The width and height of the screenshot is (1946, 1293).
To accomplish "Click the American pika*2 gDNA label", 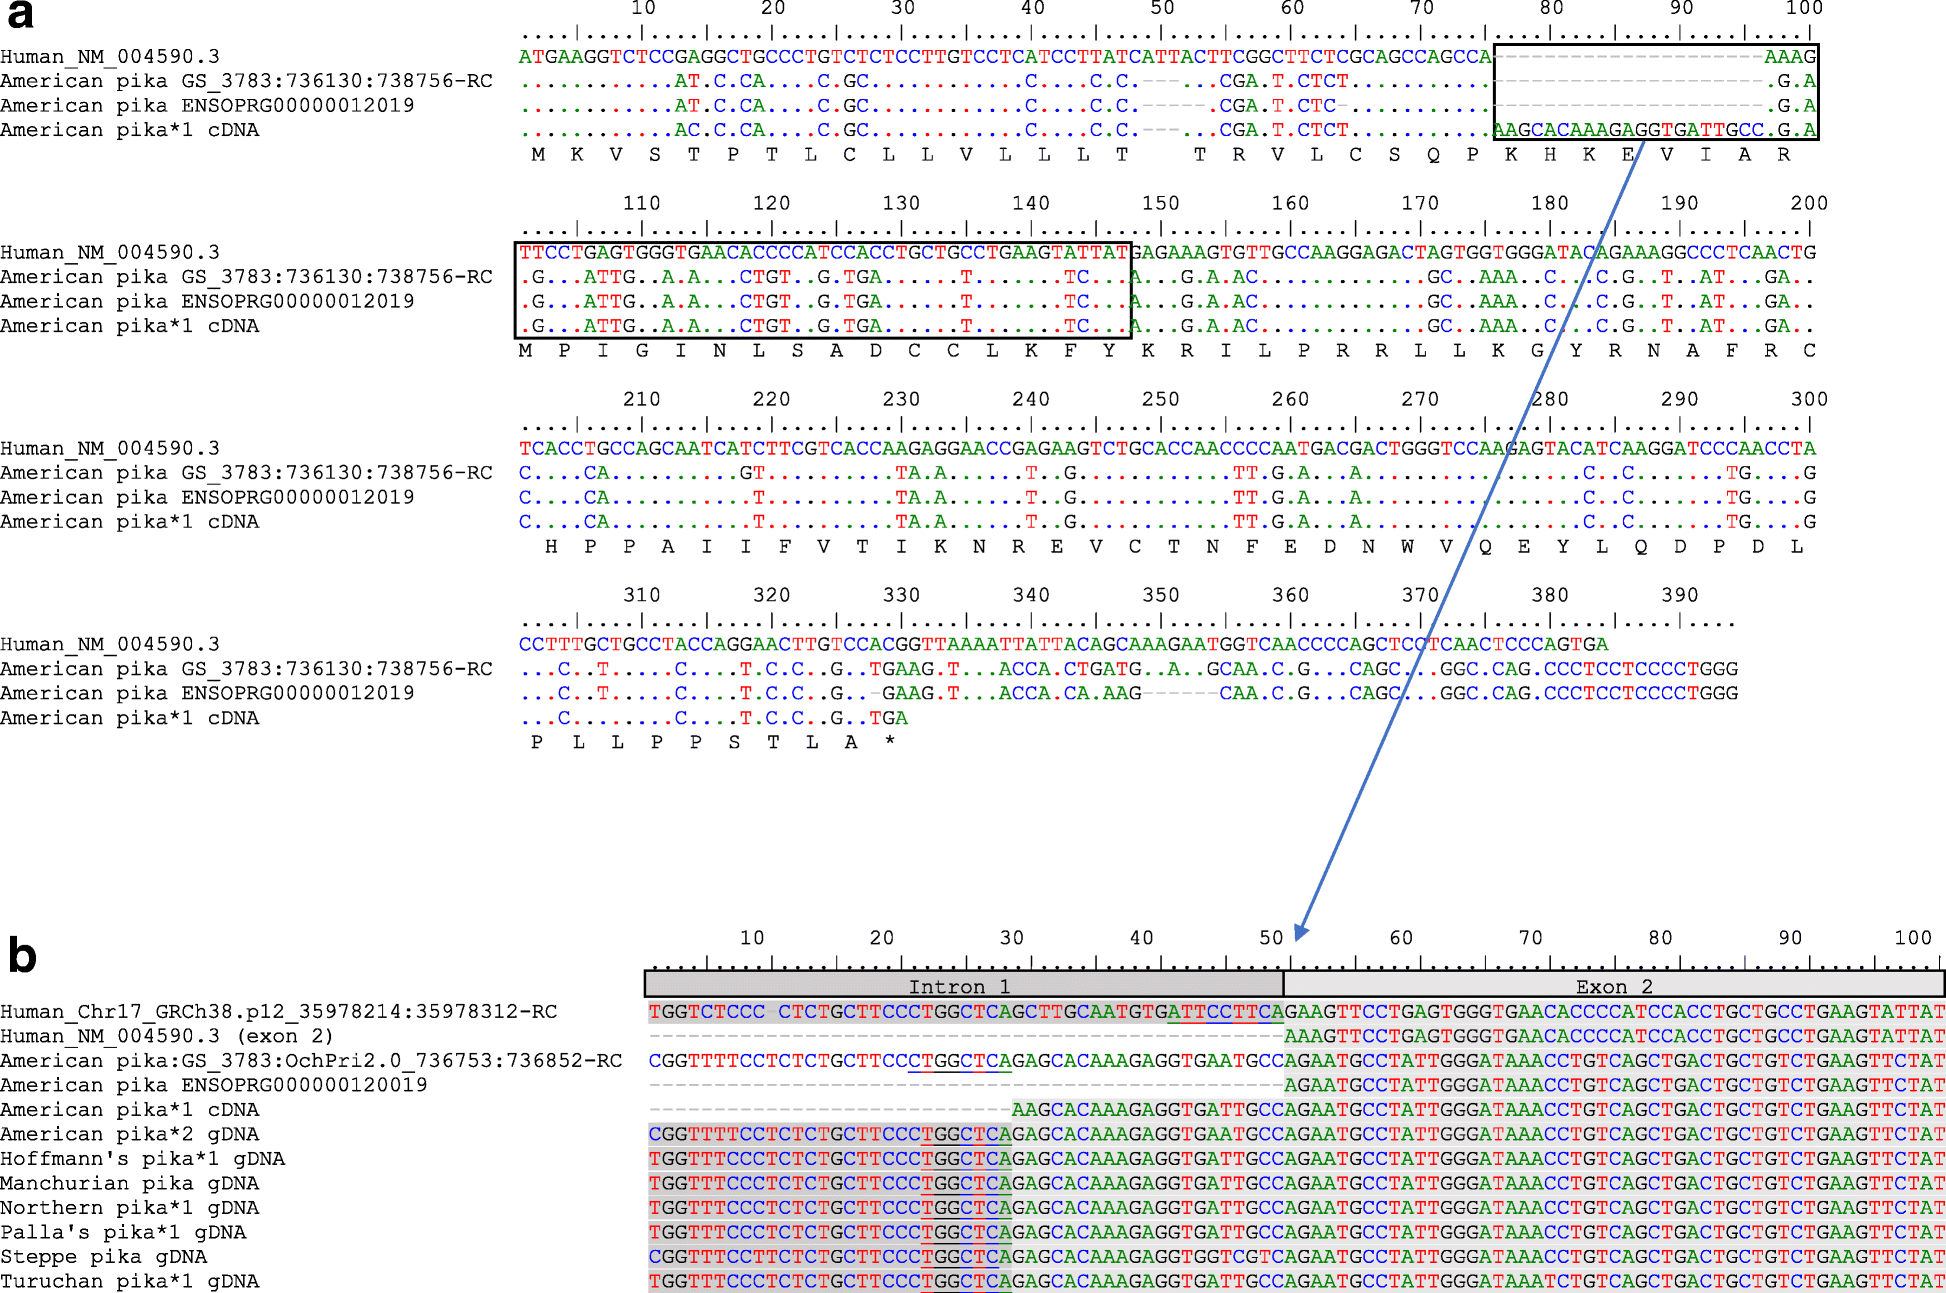I will coord(130,1134).
